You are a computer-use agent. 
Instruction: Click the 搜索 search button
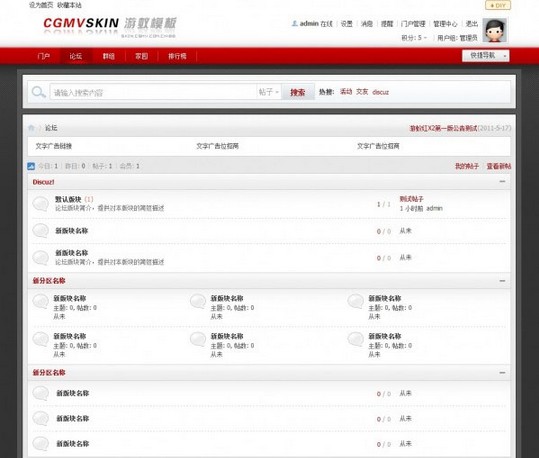click(x=298, y=92)
